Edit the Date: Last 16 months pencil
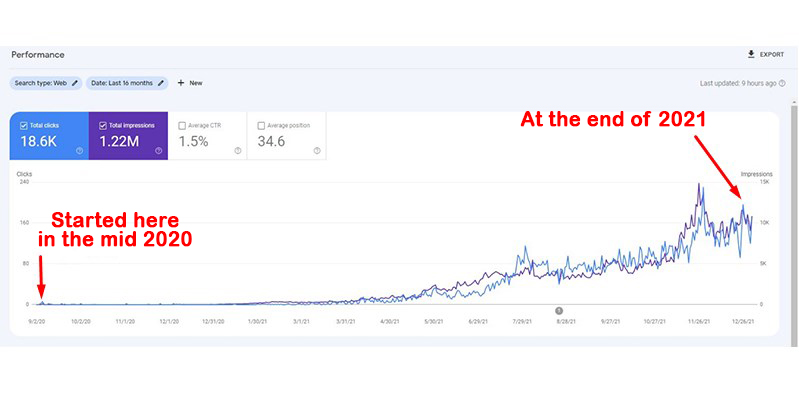 161,83
